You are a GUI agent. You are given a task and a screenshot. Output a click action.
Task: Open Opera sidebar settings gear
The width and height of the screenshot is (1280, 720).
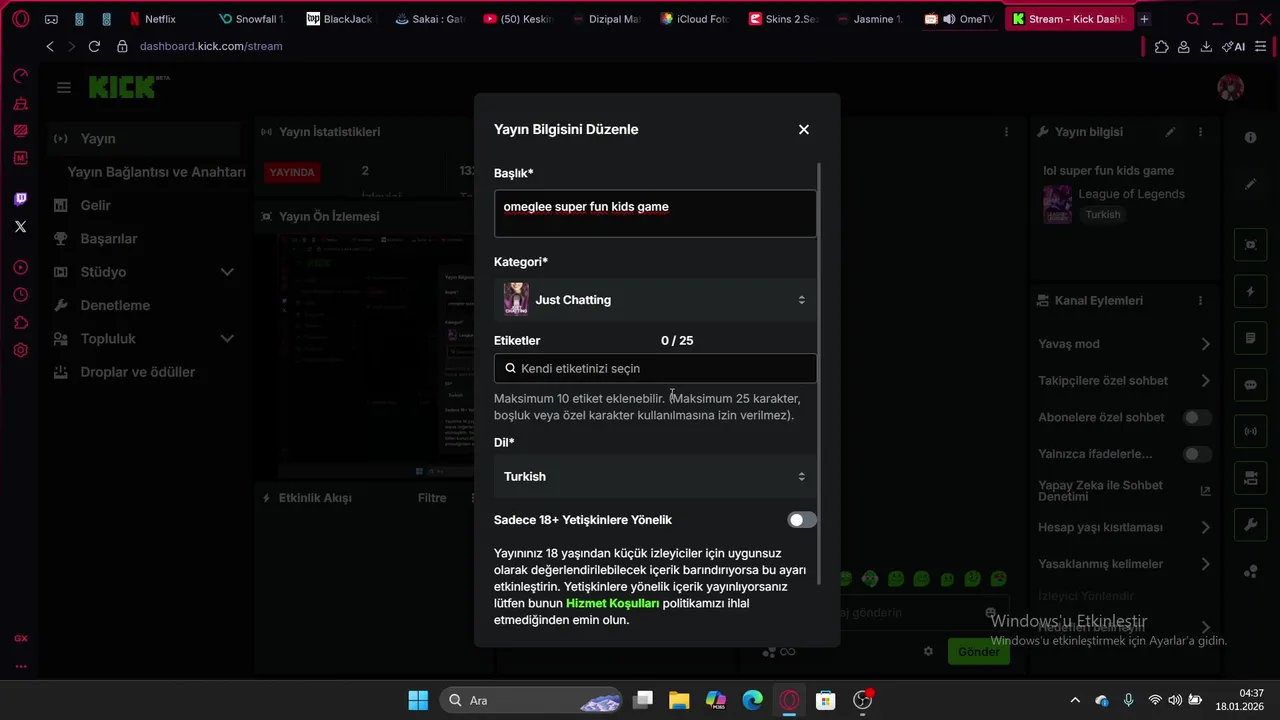(21, 350)
